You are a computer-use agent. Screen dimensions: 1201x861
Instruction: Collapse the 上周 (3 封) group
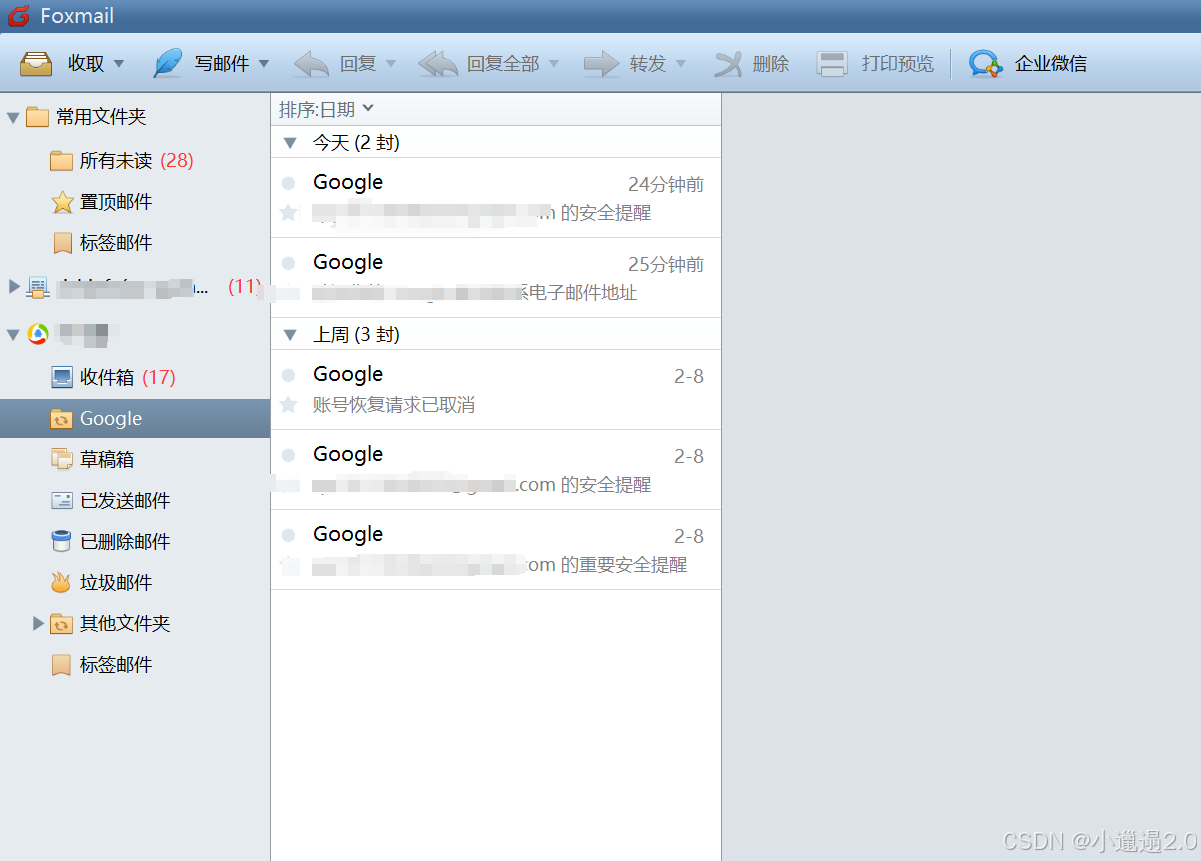pos(290,335)
